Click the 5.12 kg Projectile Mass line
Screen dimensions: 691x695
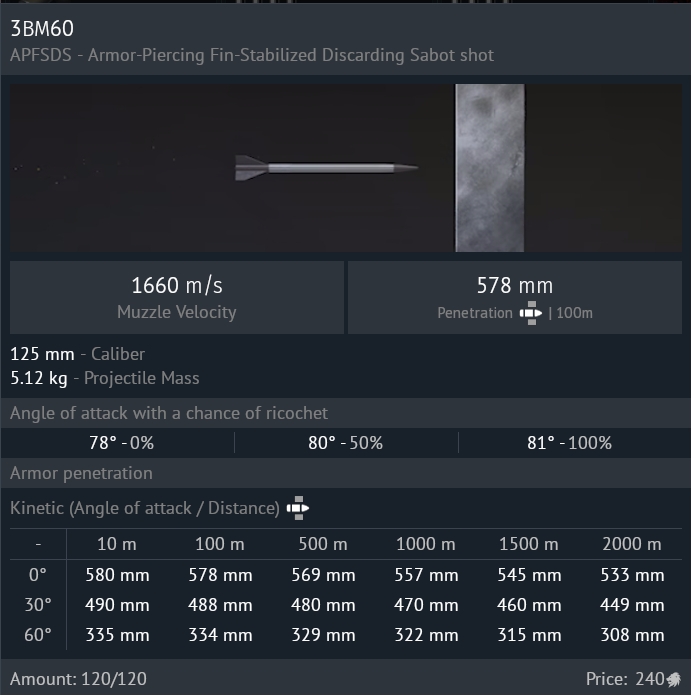[x=105, y=378]
